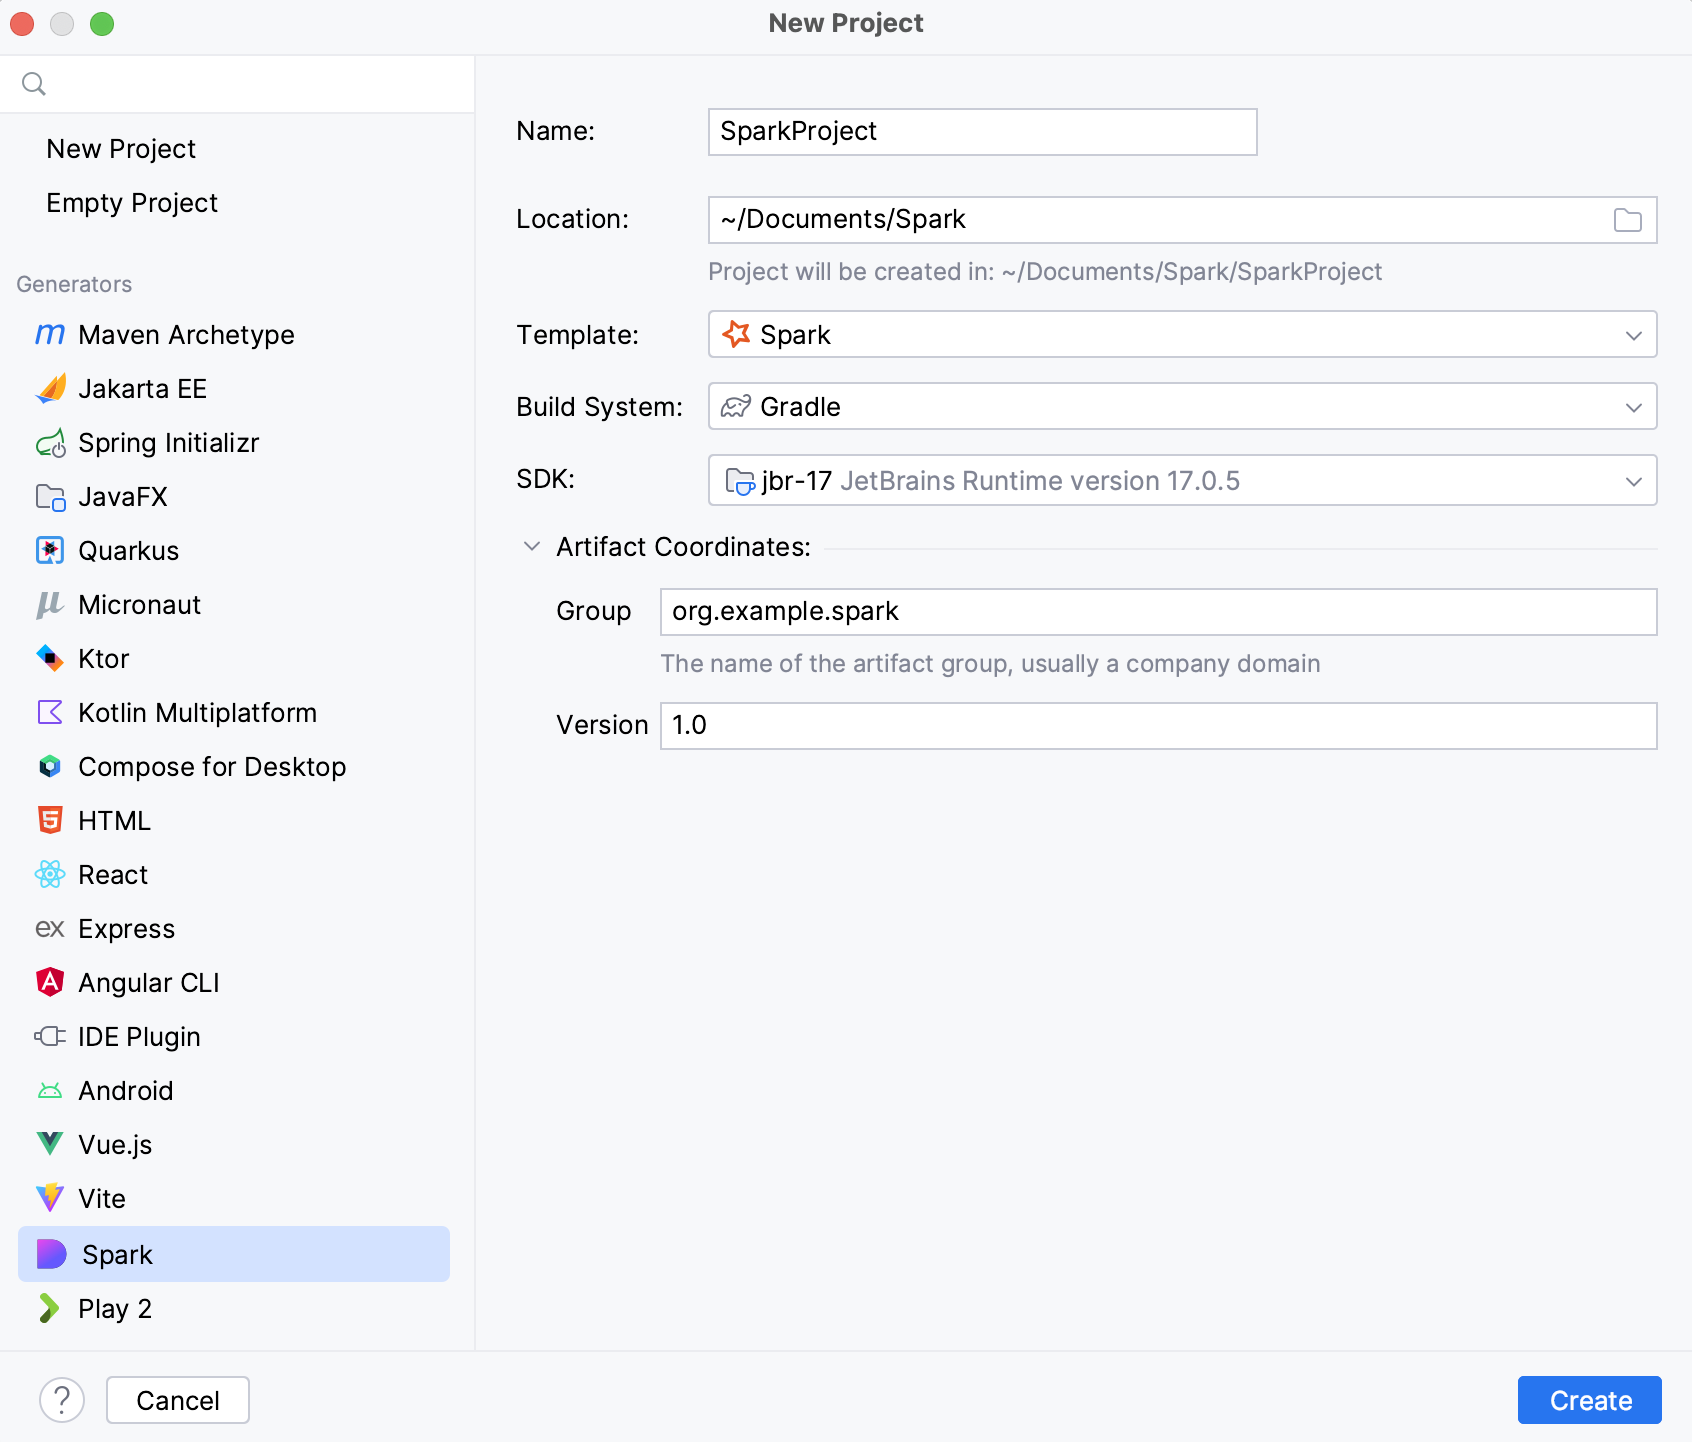The image size is (1692, 1442).
Task: Click the Cancel button
Action: click(x=178, y=1400)
